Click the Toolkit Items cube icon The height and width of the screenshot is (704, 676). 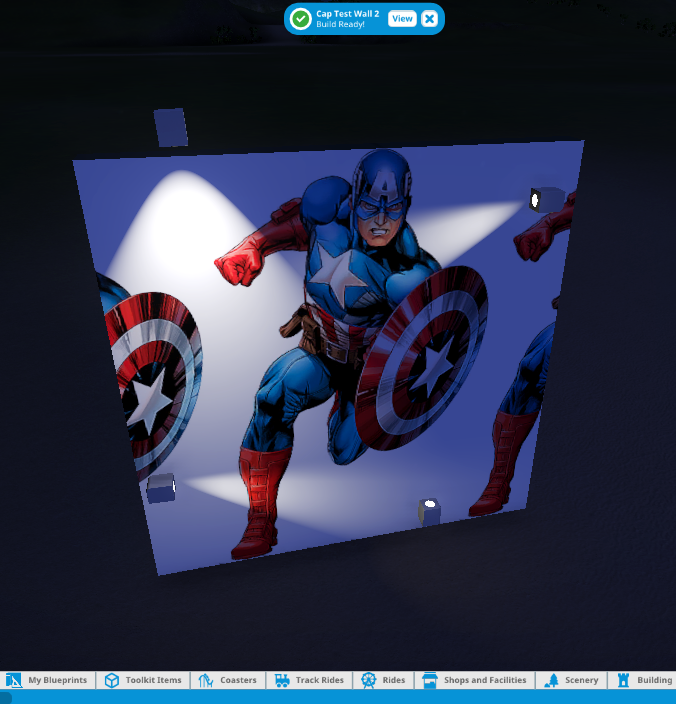pyautogui.click(x=112, y=680)
